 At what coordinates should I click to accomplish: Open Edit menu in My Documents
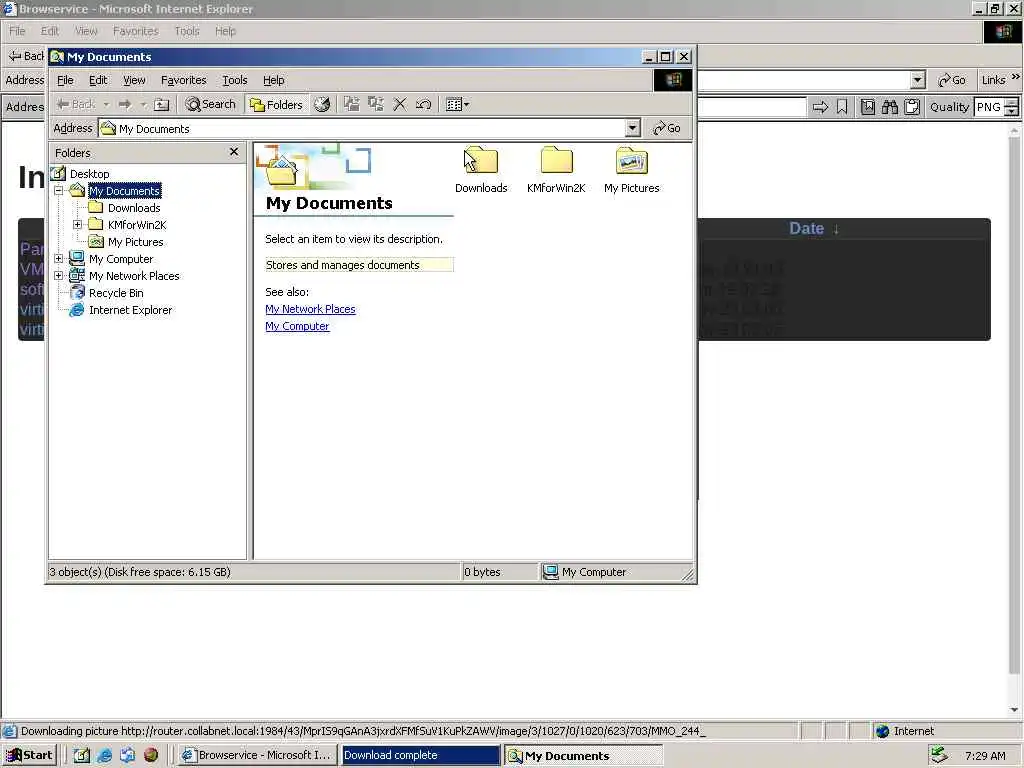point(98,80)
